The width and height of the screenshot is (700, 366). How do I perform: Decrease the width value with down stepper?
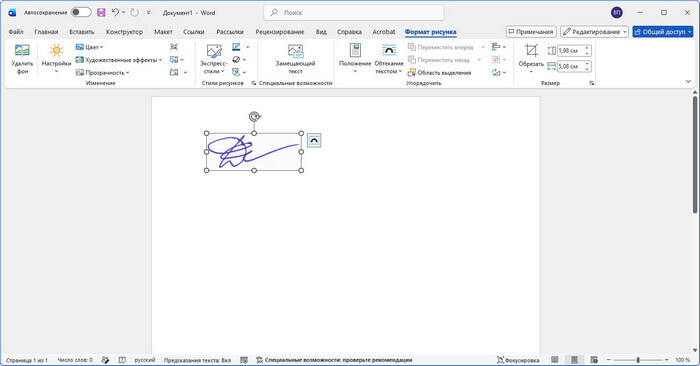588,69
